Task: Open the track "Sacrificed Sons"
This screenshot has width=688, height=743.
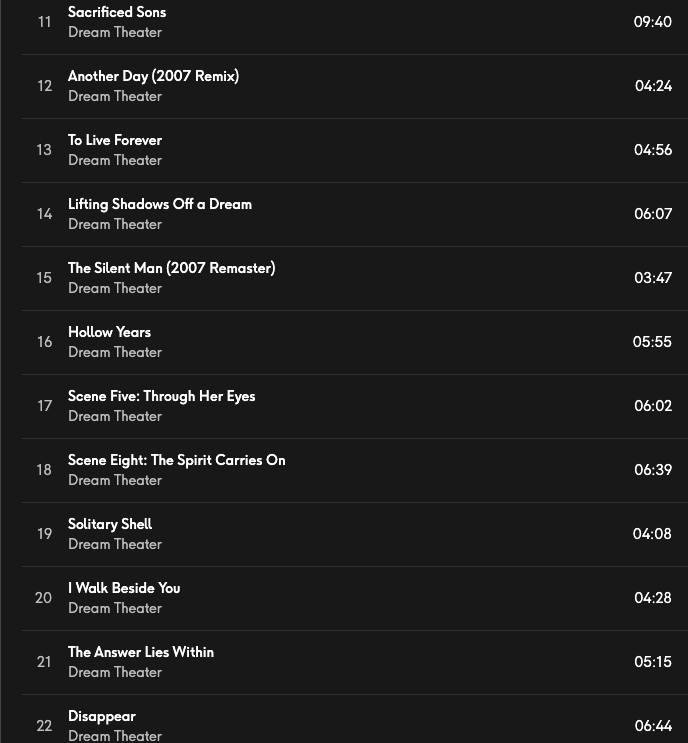Action: (x=117, y=12)
